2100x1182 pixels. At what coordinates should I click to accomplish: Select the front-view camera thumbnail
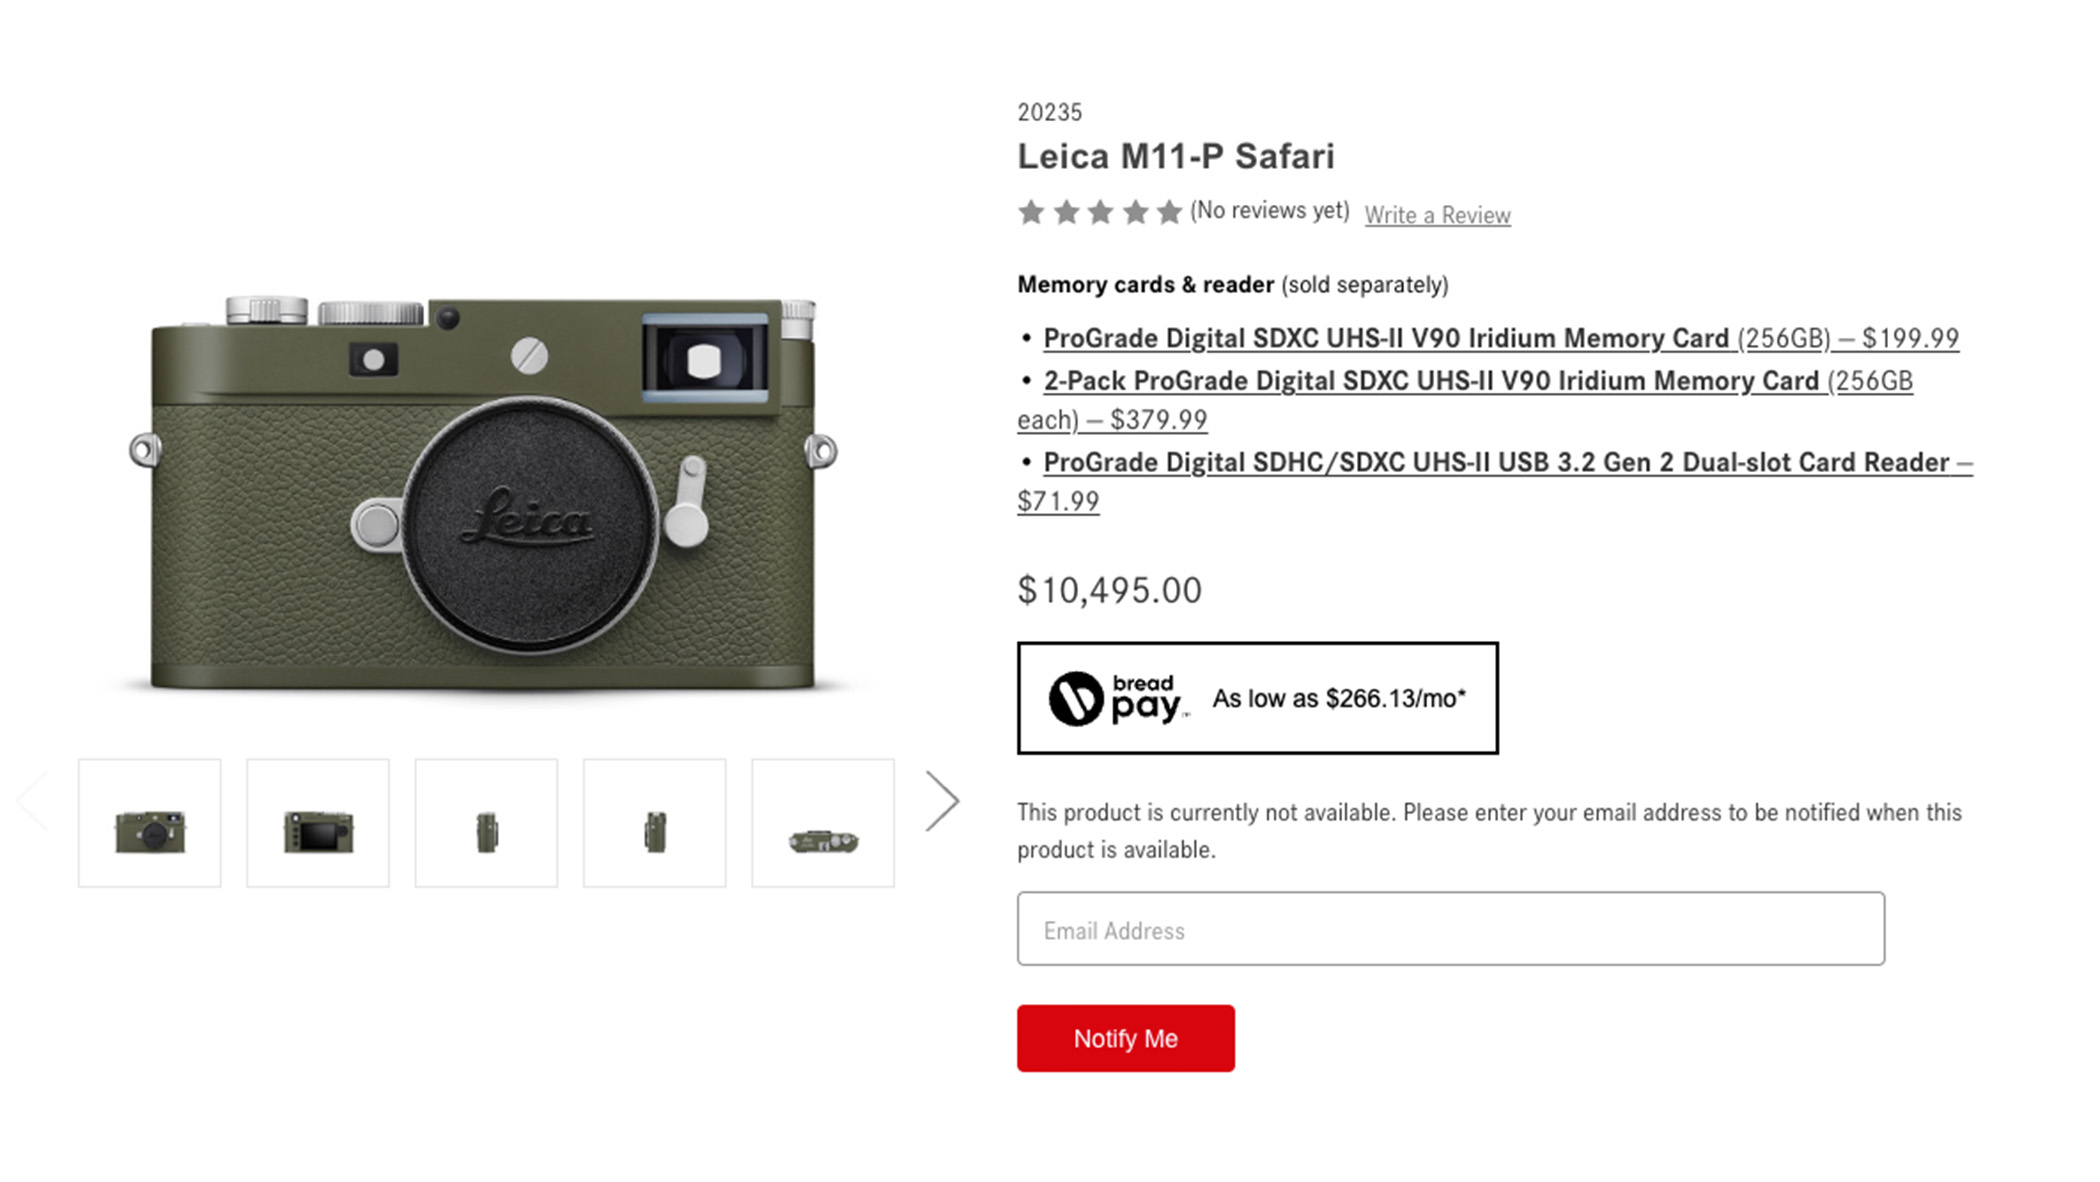pyautogui.click(x=150, y=823)
